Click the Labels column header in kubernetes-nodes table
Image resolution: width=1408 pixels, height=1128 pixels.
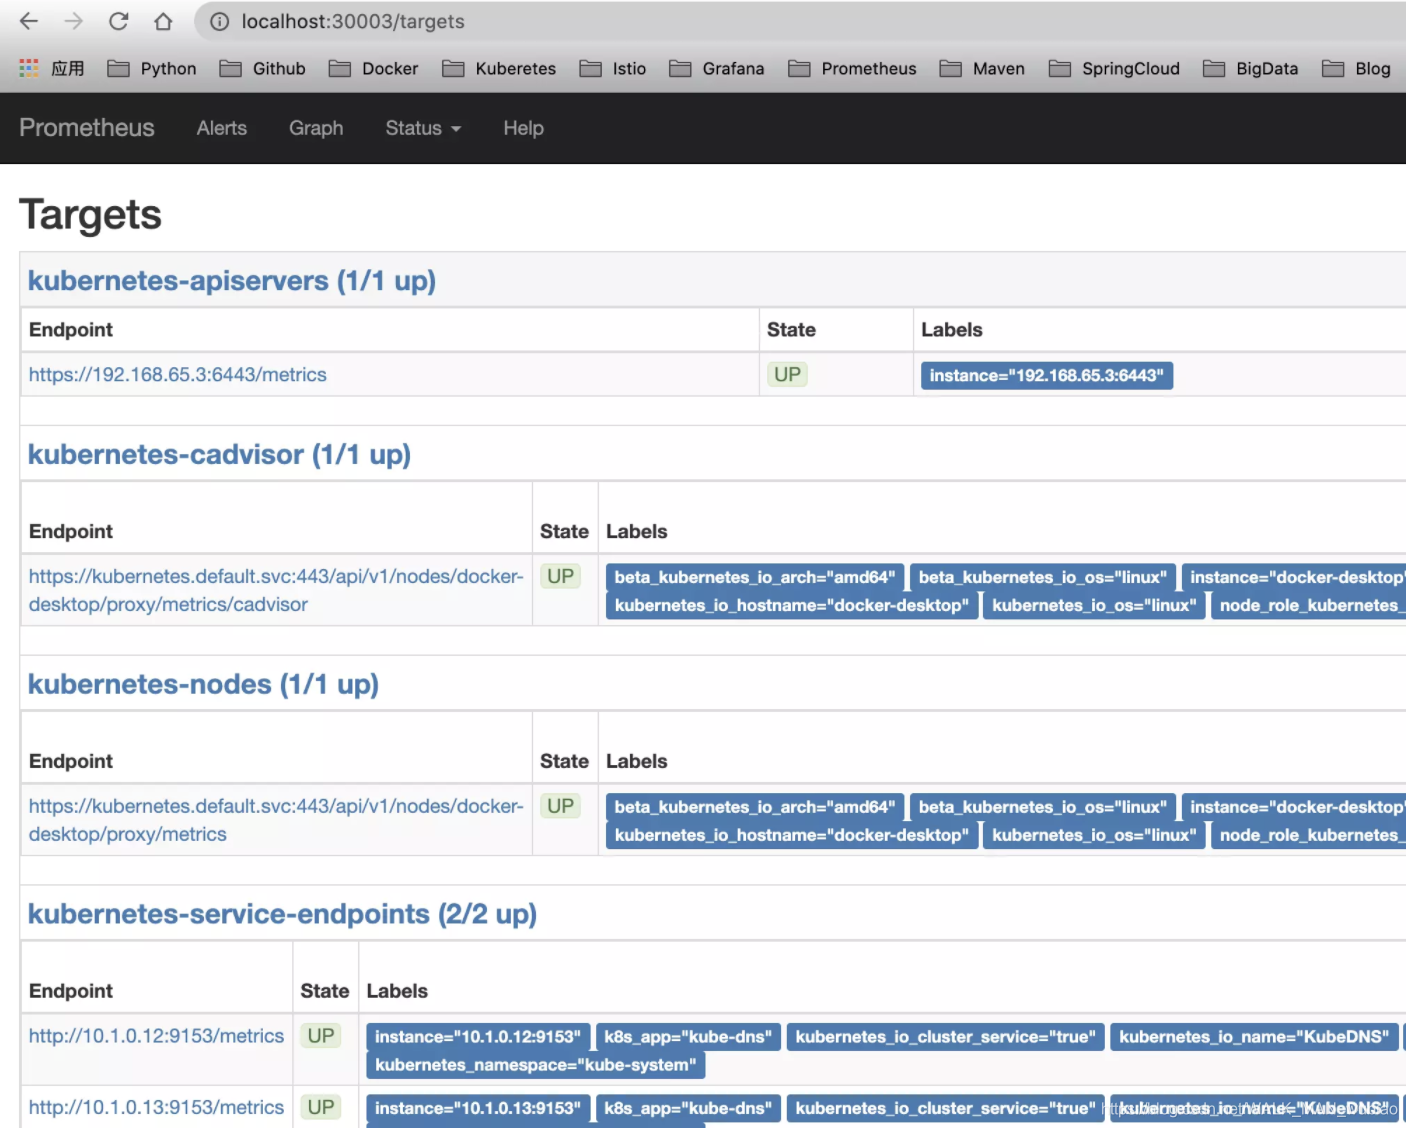[x=637, y=762]
